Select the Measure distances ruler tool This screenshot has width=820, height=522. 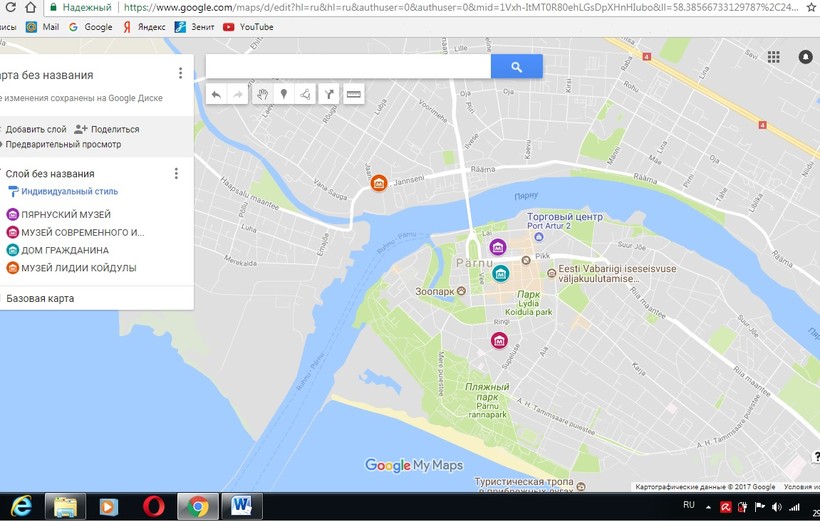point(352,95)
